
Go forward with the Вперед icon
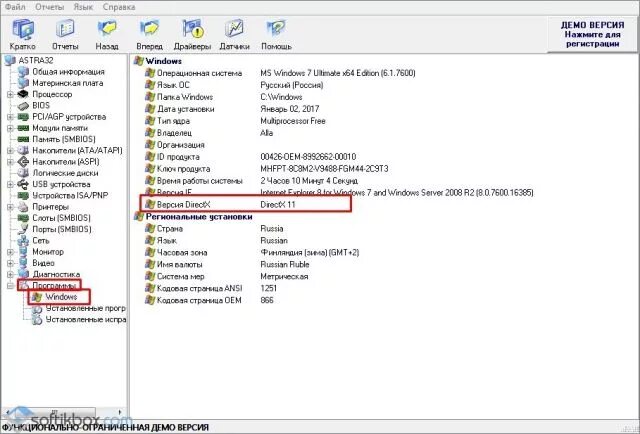click(x=149, y=30)
